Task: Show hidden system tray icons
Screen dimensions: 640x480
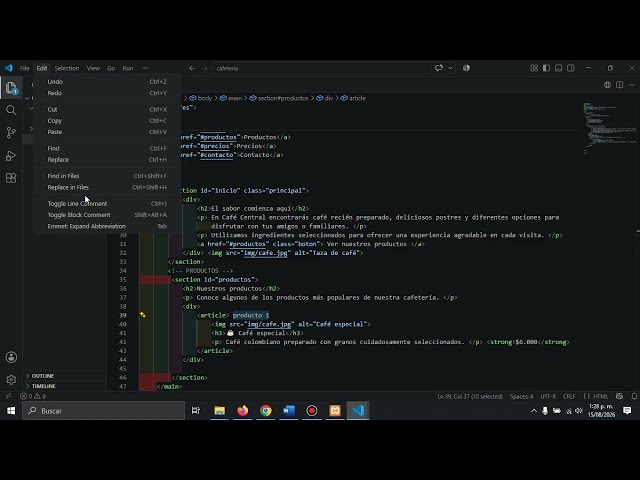Action: (x=534, y=411)
